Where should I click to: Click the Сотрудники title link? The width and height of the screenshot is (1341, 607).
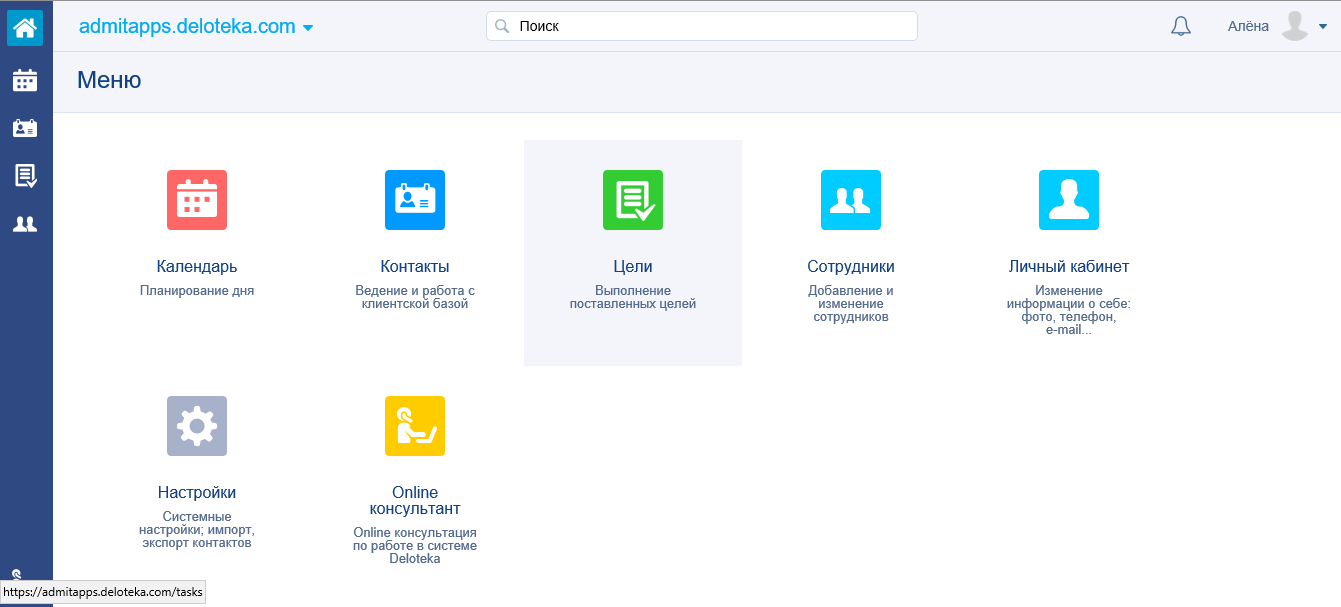pyautogui.click(x=851, y=267)
